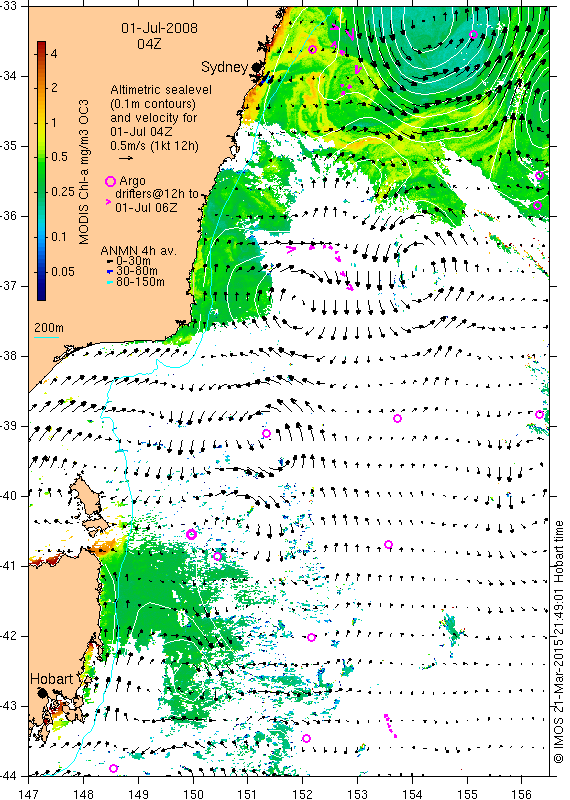Select the Argo float circle near 152.2E, 42S

(x=312, y=637)
